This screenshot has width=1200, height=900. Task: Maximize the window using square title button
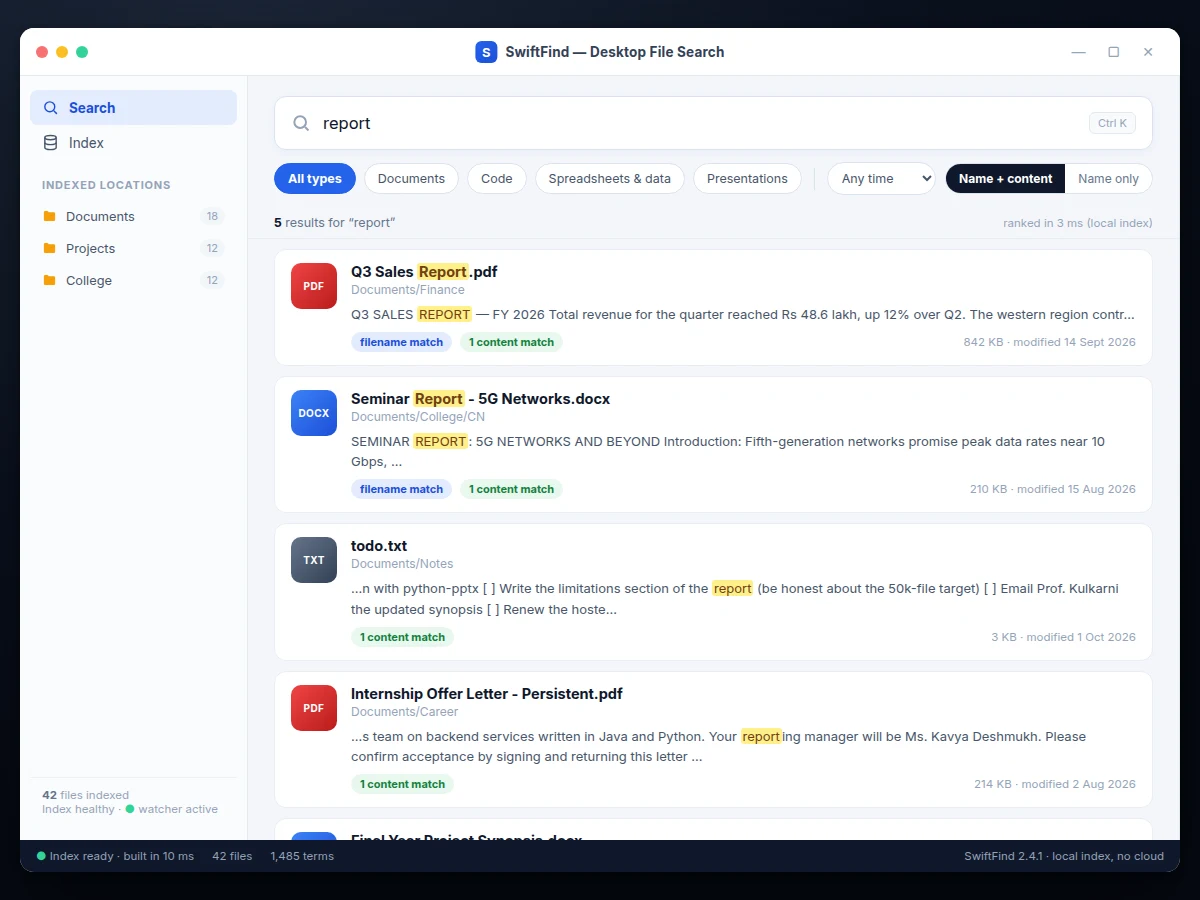tap(1113, 52)
